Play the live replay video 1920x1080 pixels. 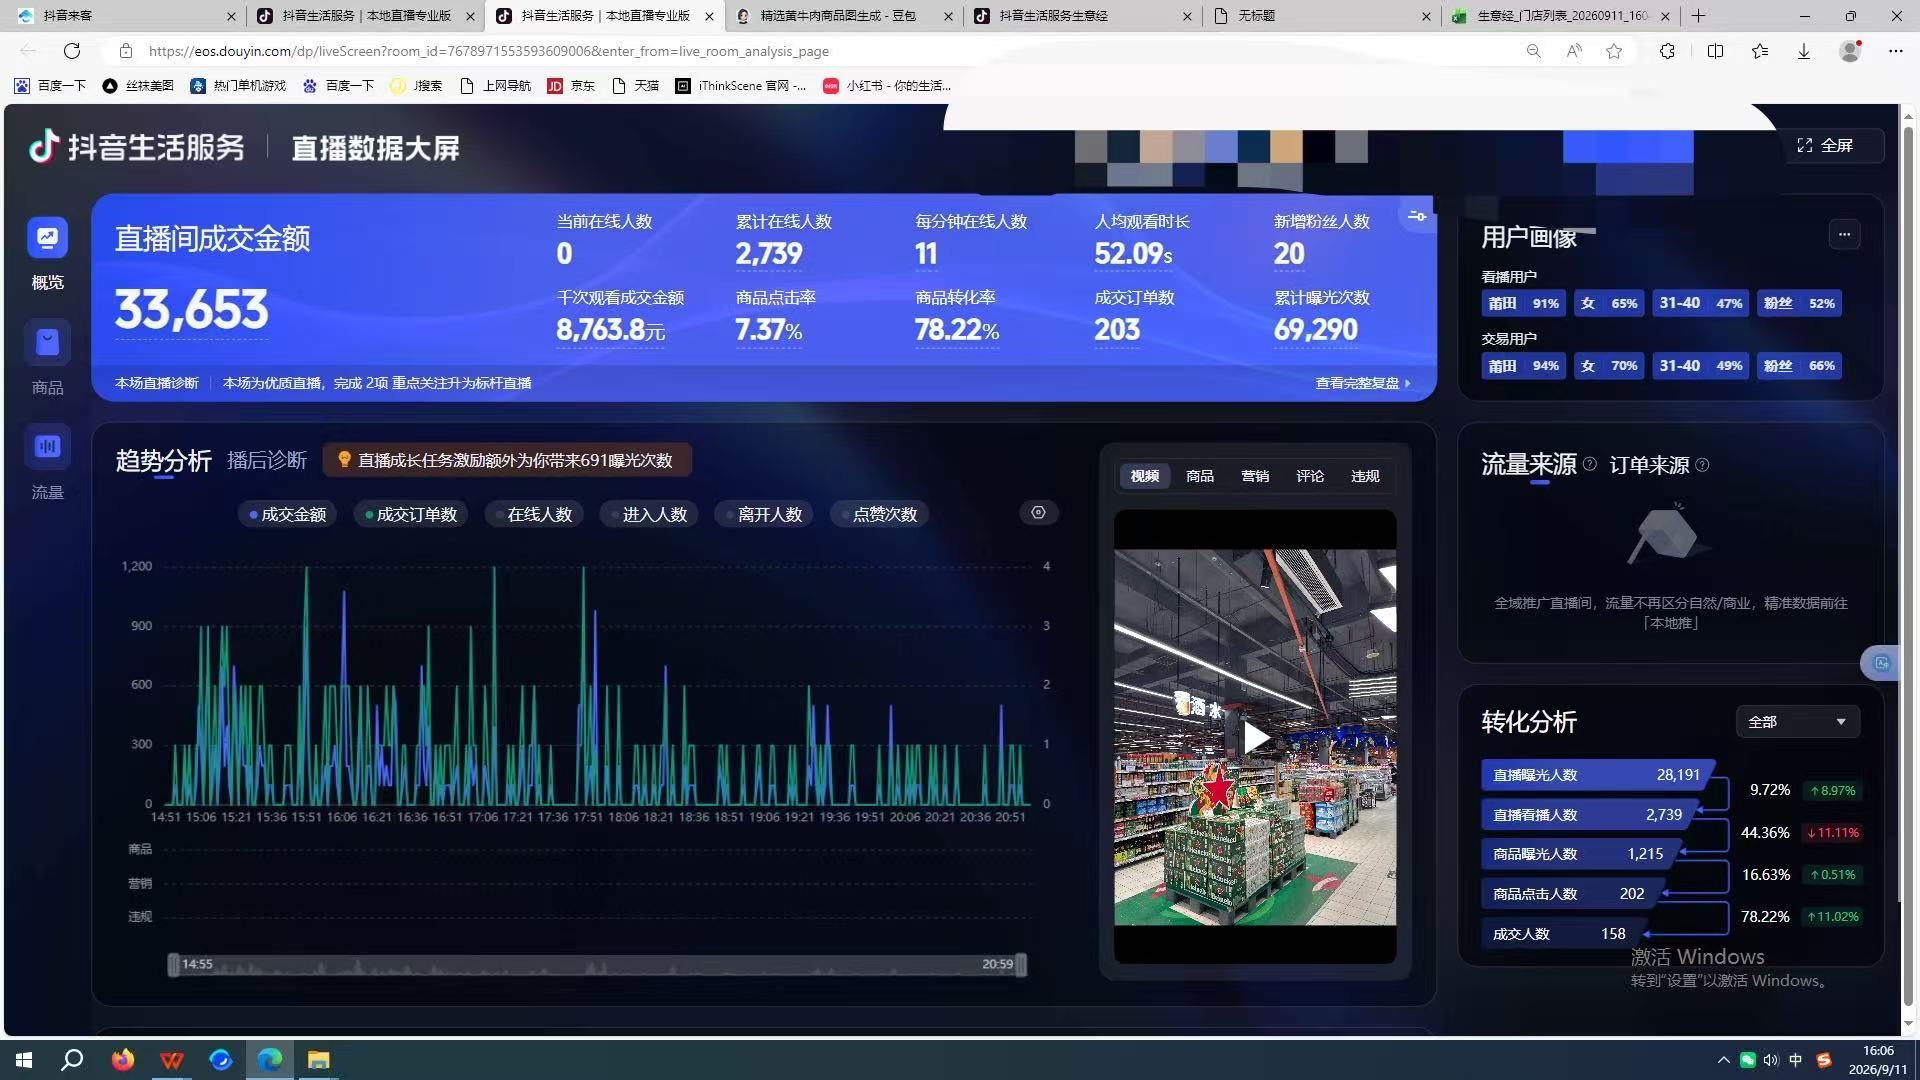pyautogui.click(x=1255, y=738)
